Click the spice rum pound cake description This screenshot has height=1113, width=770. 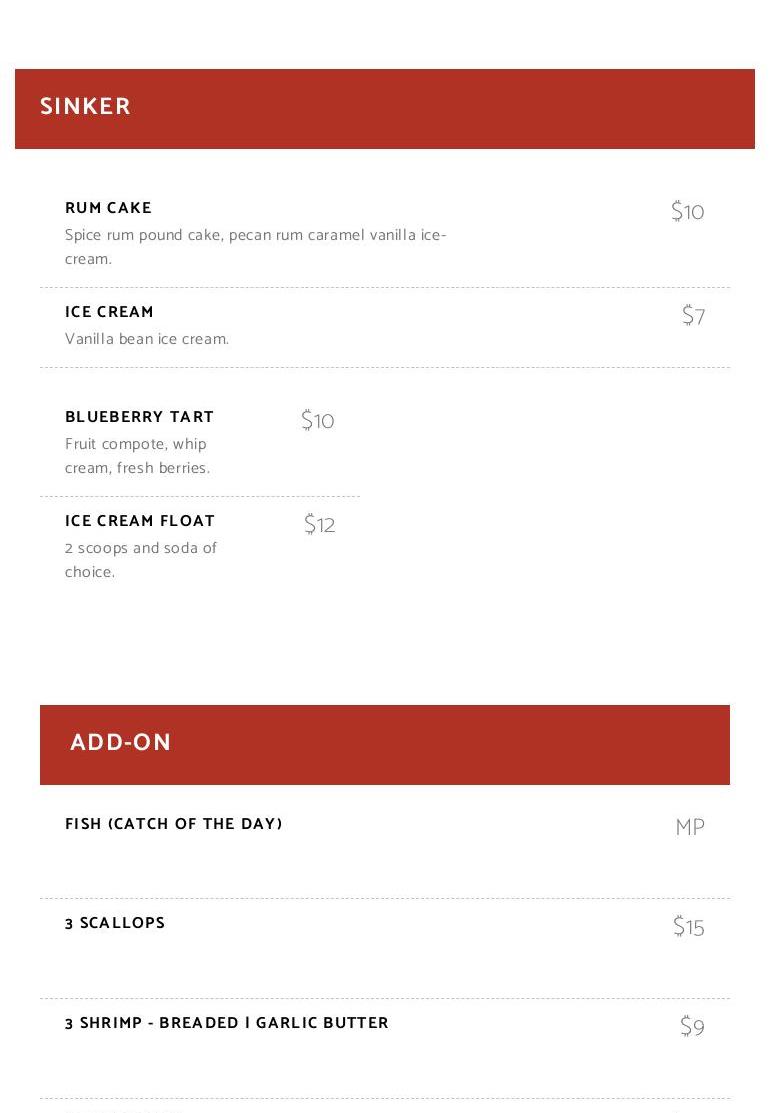click(x=255, y=246)
